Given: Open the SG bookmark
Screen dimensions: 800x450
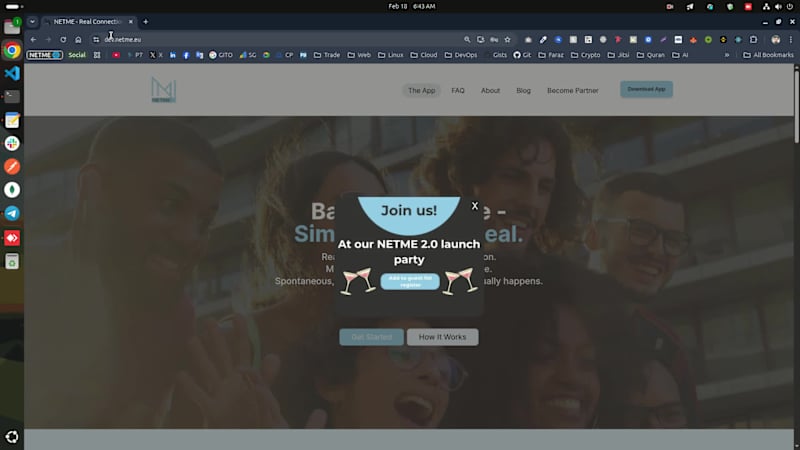Looking at the screenshot, I should point(248,55).
